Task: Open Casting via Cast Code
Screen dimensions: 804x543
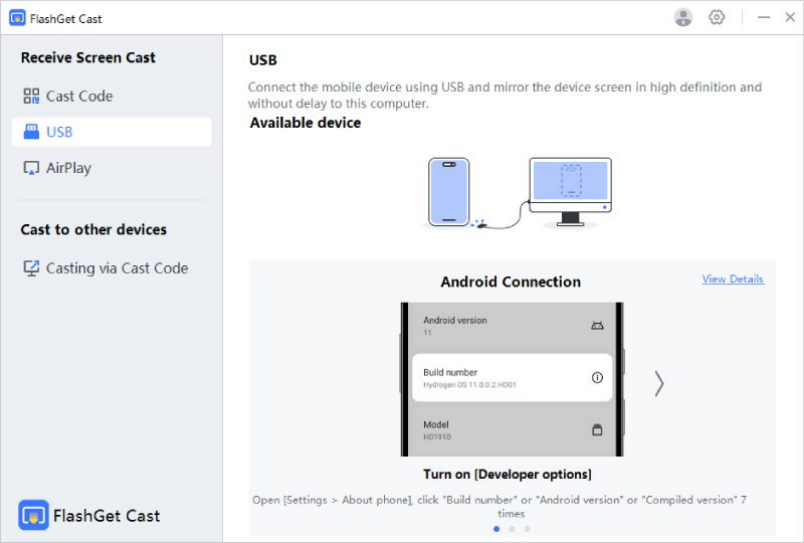Action: click(x=116, y=268)
